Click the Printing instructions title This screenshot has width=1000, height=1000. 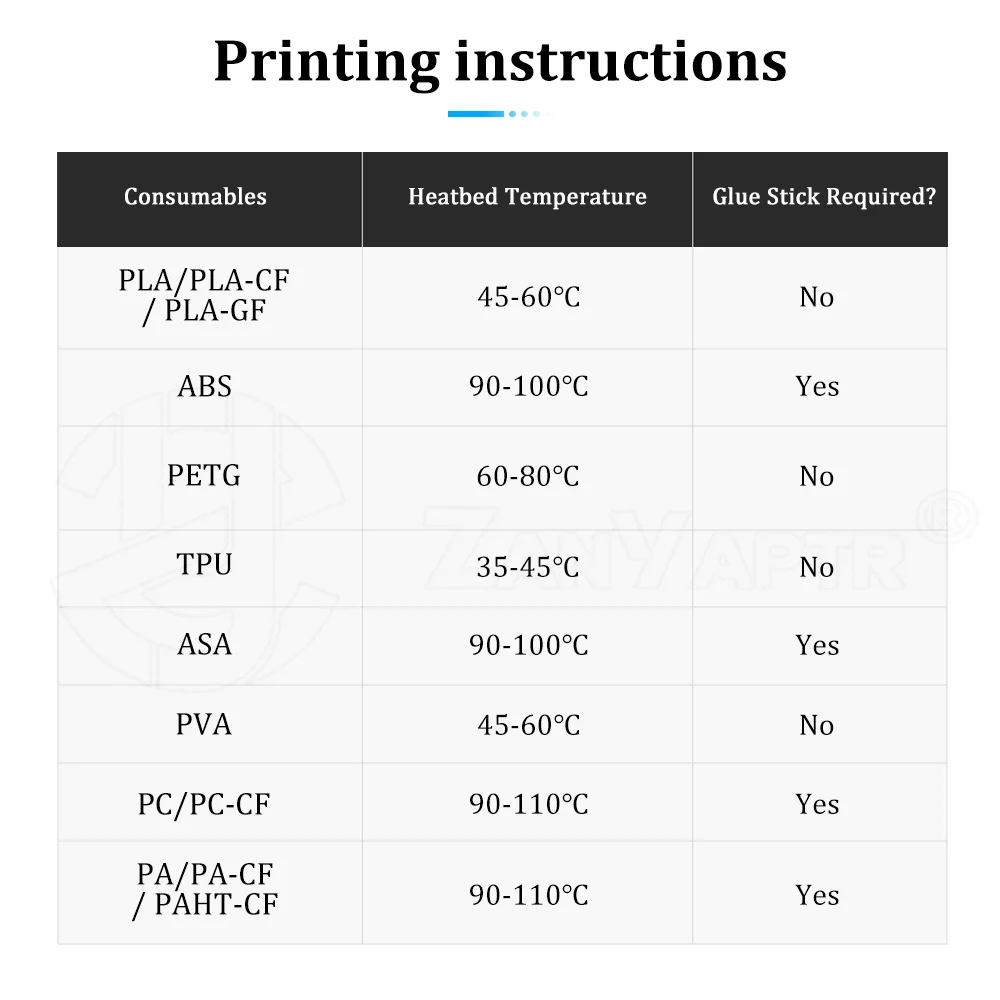coord(500,61)
